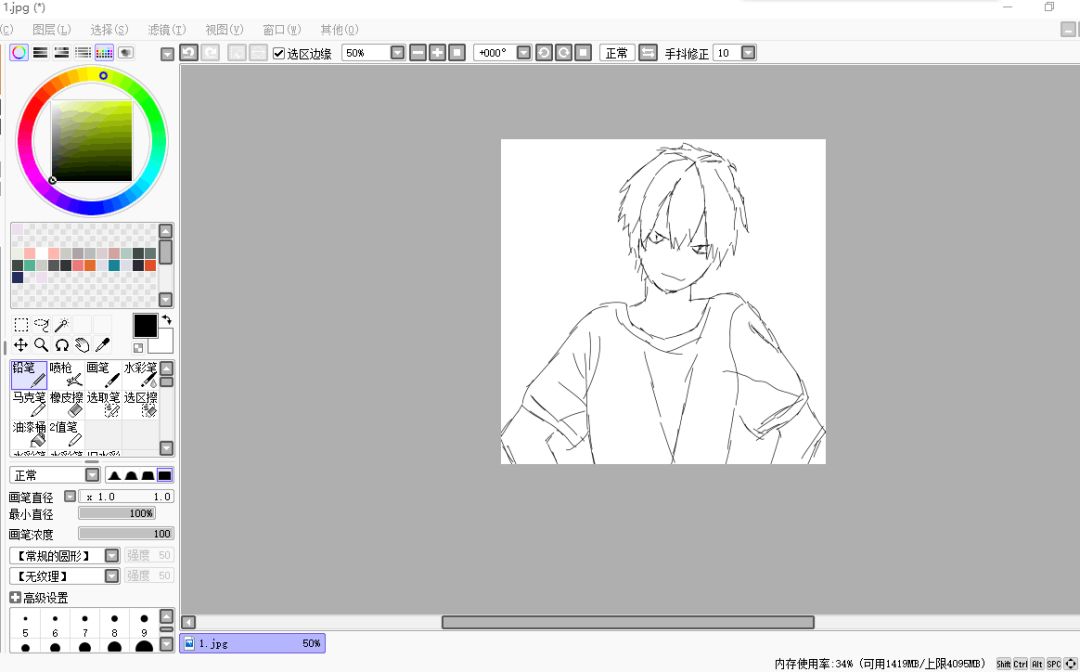Toggle the RGB slider panel
Viewport: 1080px width, 672px height.
coord(40,52)
